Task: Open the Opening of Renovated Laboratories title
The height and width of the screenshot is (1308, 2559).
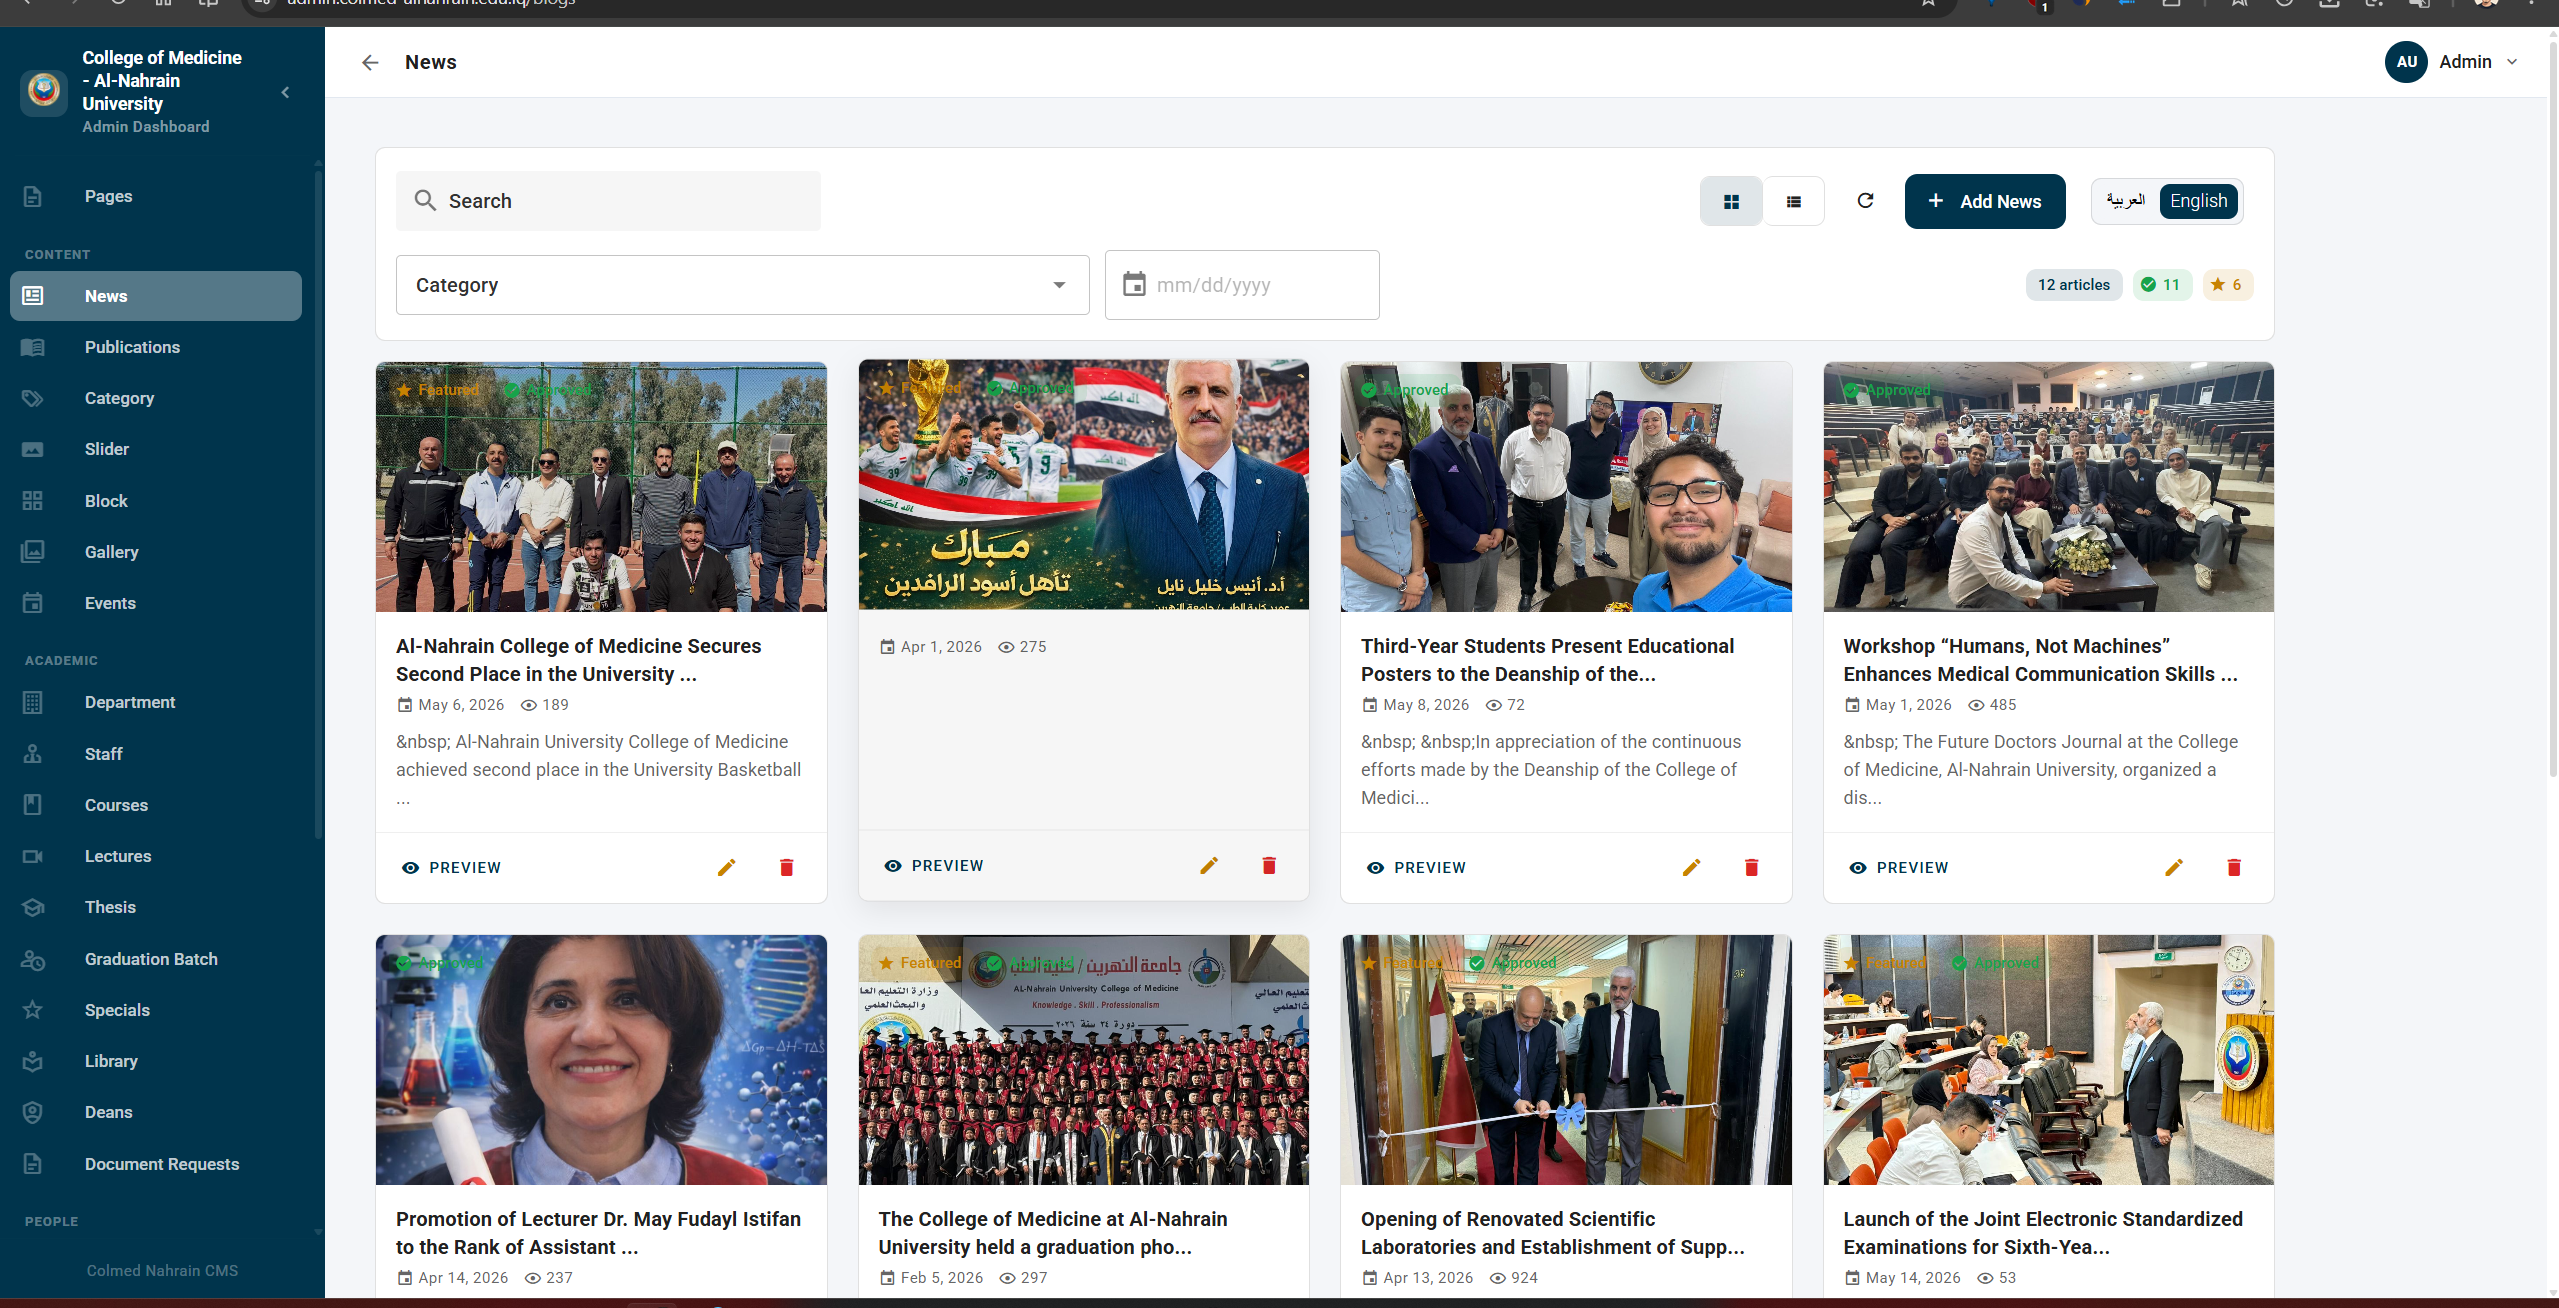Action: 1553,1233
